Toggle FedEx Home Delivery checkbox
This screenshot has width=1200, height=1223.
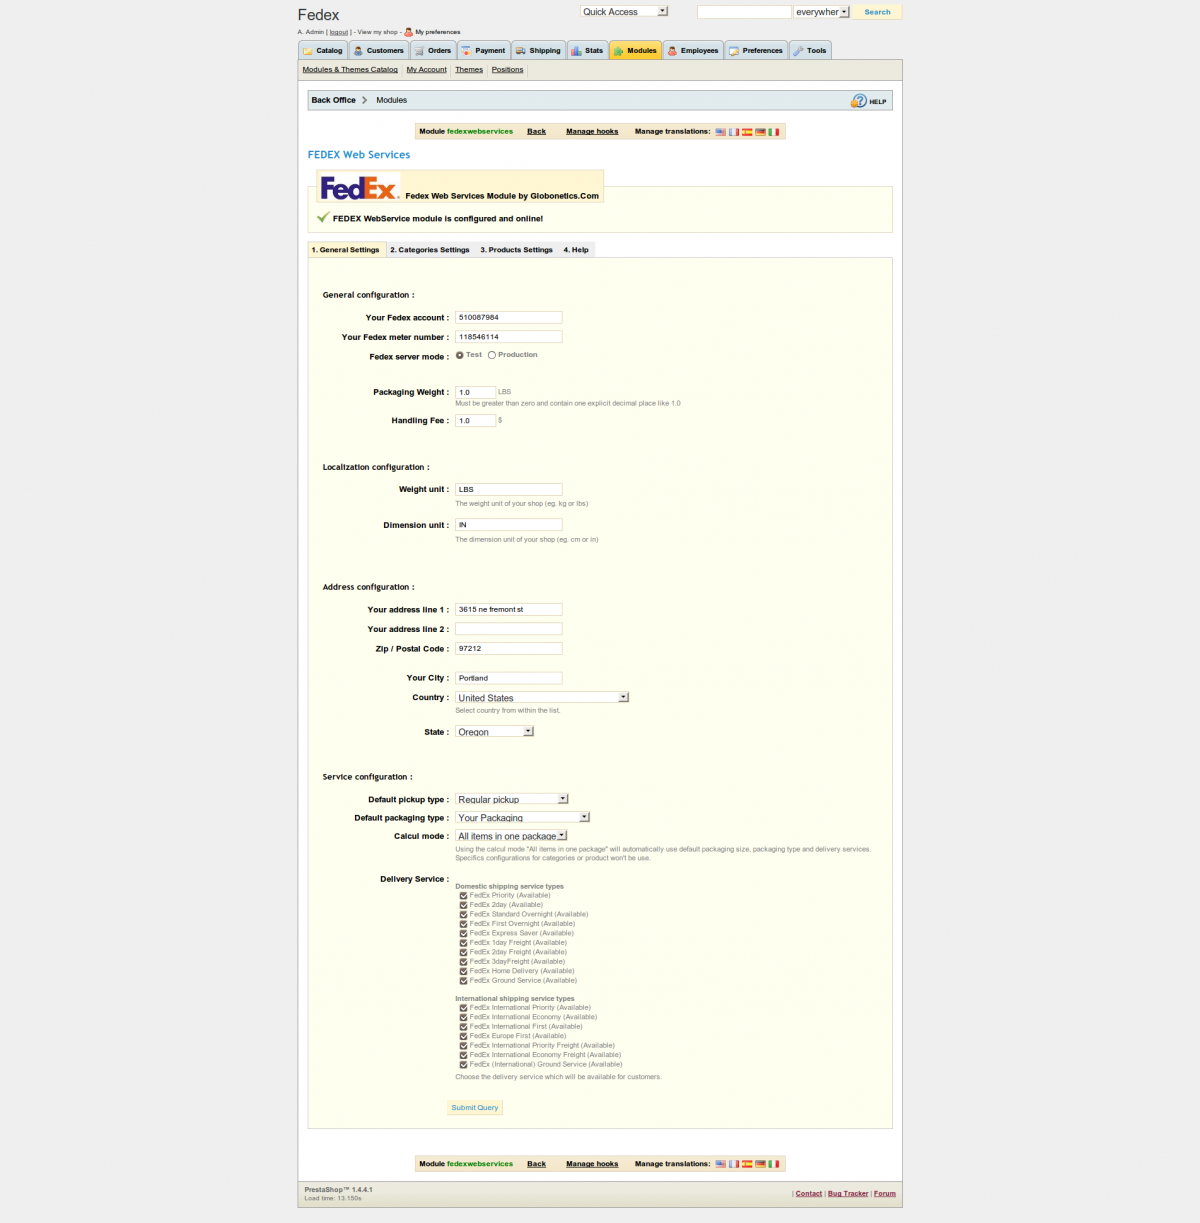tap(463, 971)
